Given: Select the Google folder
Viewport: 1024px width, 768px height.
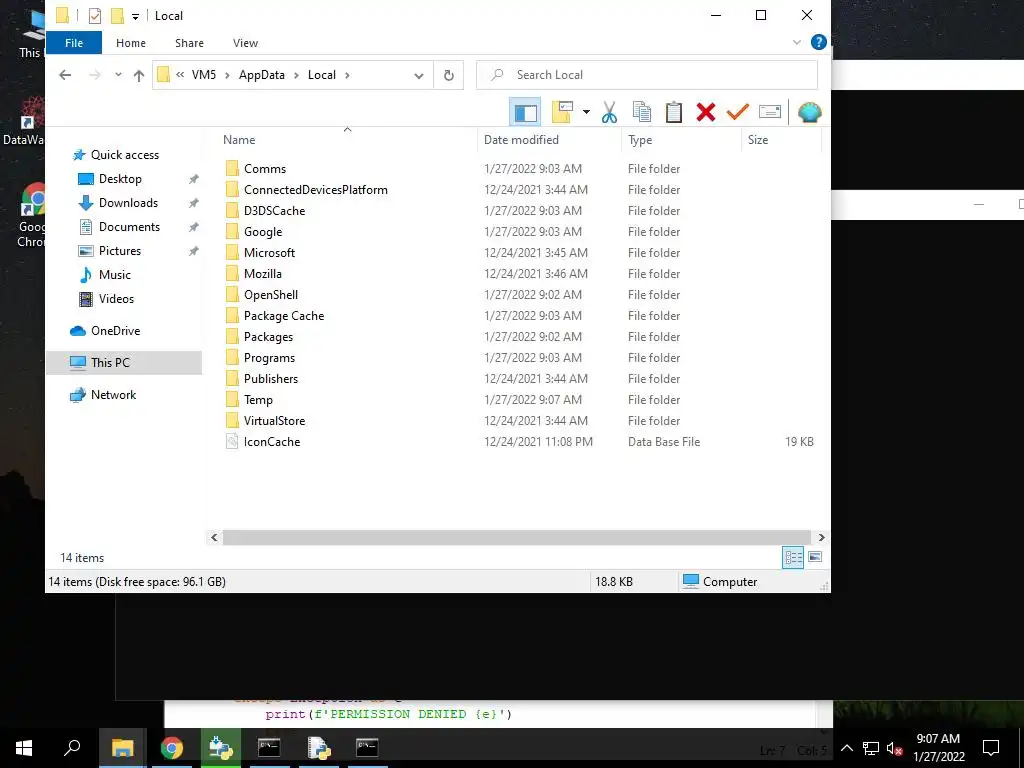Looking at the screenshot, I should (263, 232).
